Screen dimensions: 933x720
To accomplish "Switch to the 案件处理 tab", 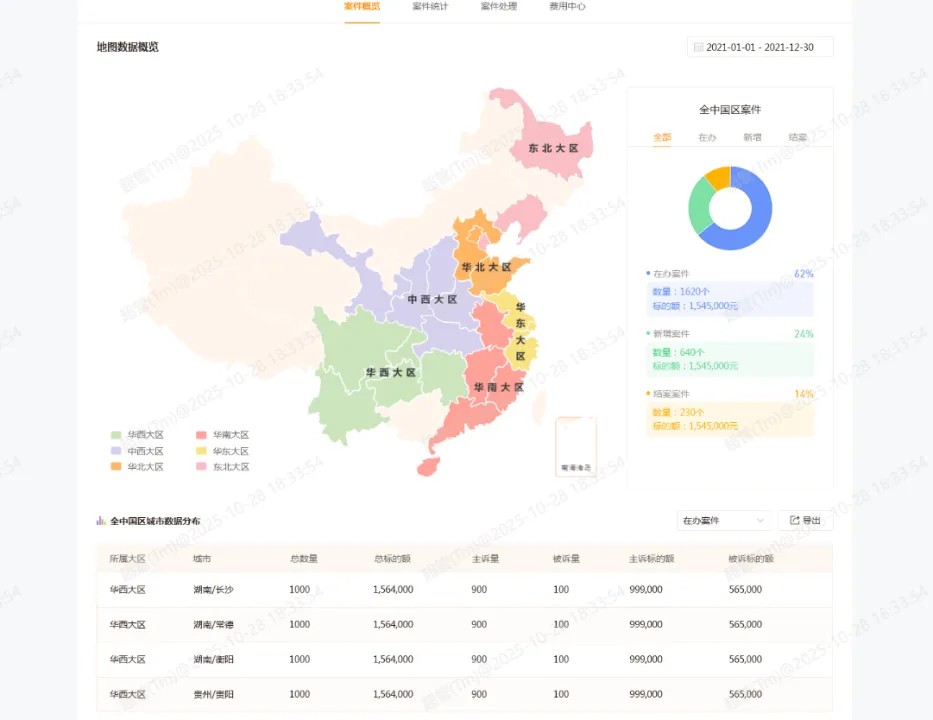I will [498, 7].
